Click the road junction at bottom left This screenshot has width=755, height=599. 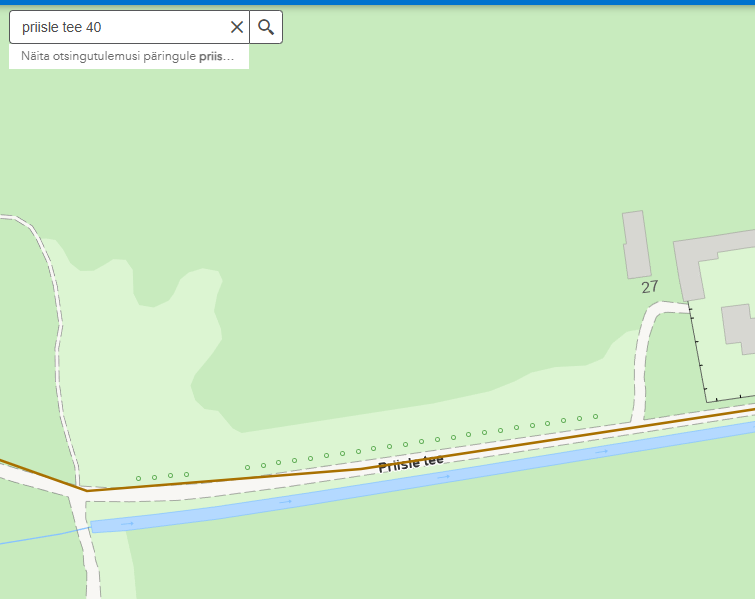82,495
